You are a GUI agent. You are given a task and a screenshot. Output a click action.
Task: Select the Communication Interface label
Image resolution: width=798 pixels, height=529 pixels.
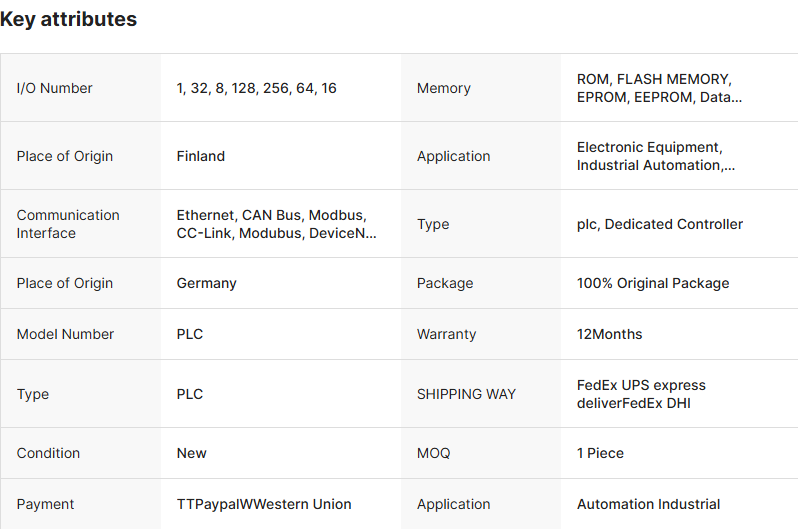pyautogui.click(x=68, y=224)
